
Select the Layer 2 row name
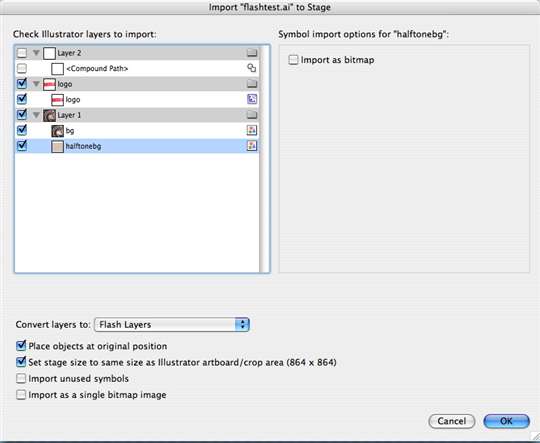click(x=69, y=53)
